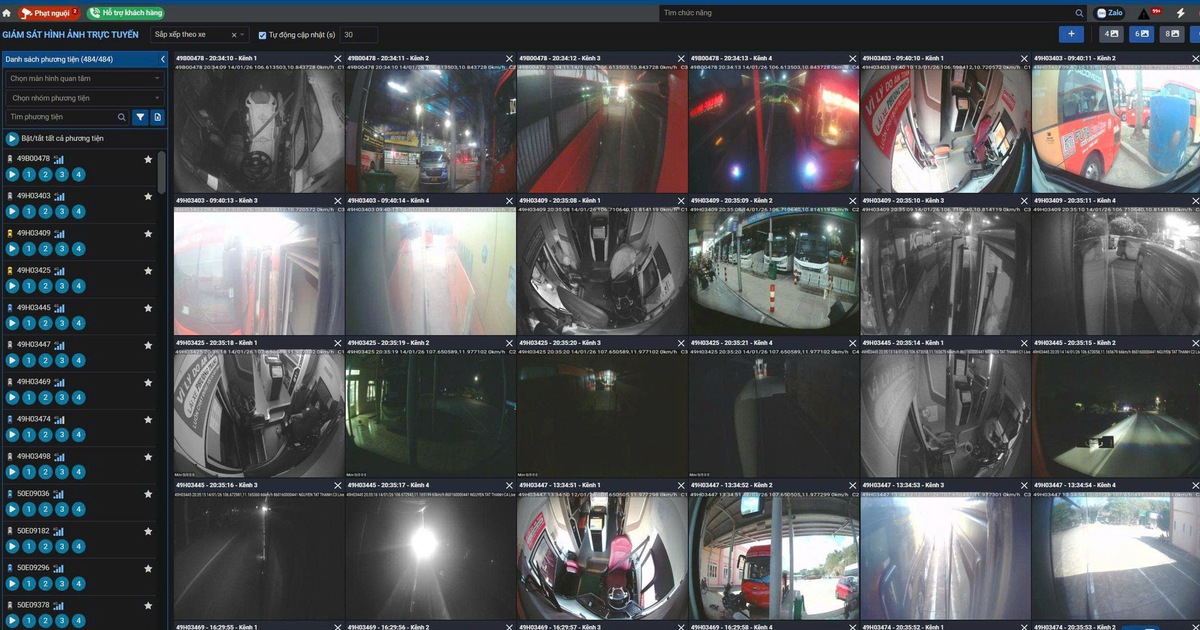Click the Home icon in top bar

(x=7, y=13)
